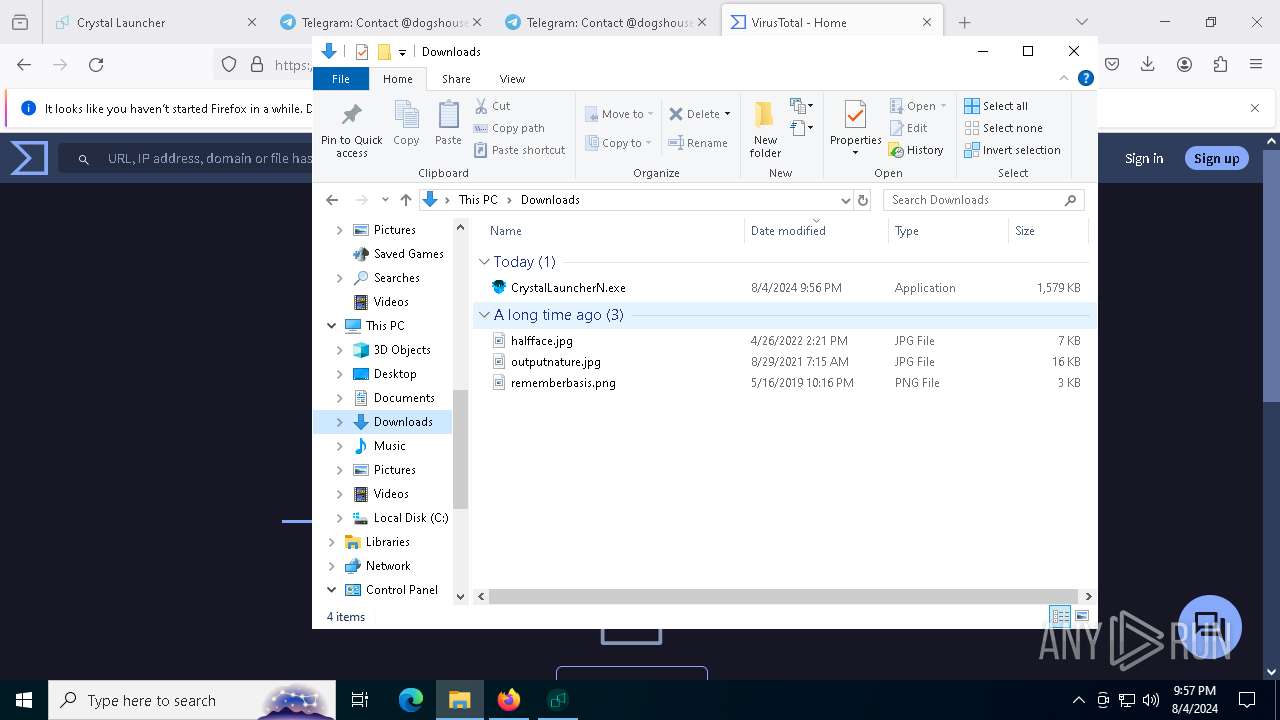Viewport: 1280px width, 720px height.
Task: Click the horizontal scrollbar in file list
Action: [784, 596]
